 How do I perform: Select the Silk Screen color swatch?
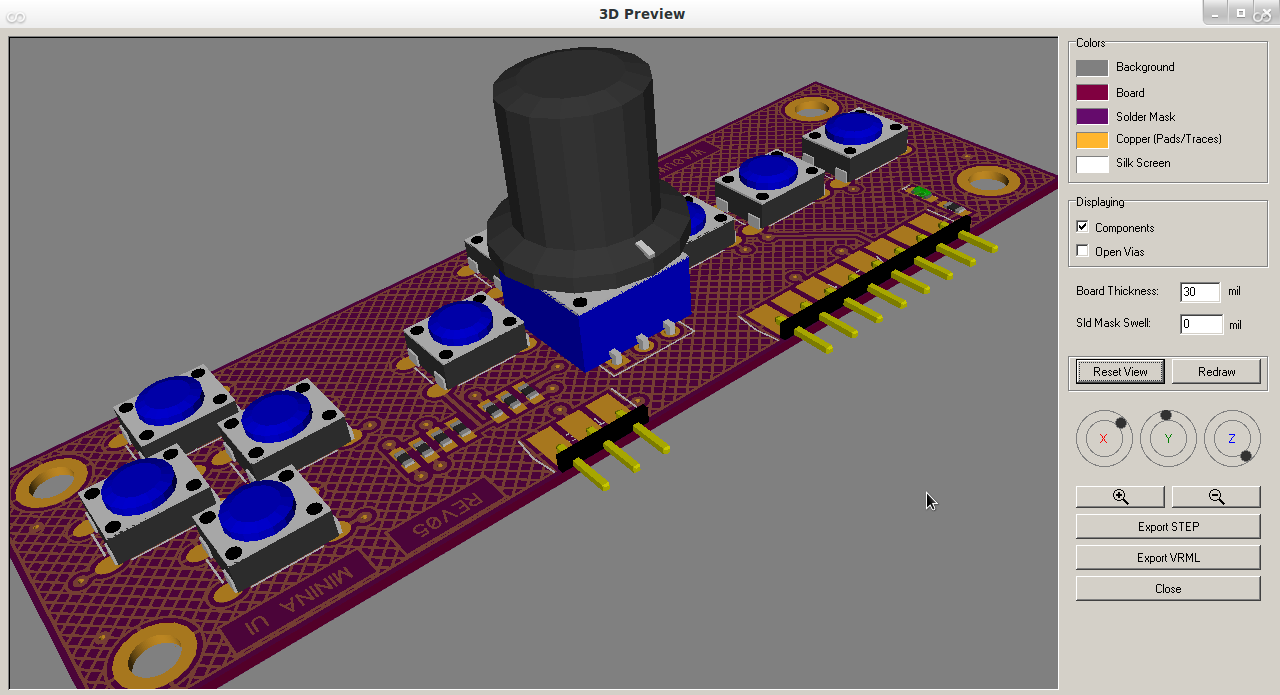coord(1092,163)
